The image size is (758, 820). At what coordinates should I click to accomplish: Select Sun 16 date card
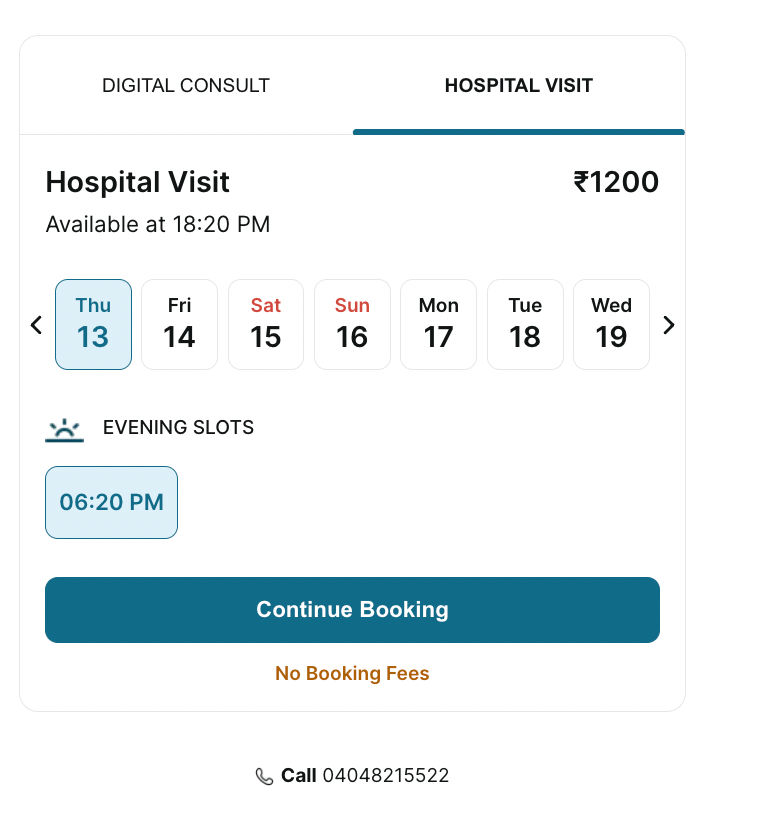[352, 324]
